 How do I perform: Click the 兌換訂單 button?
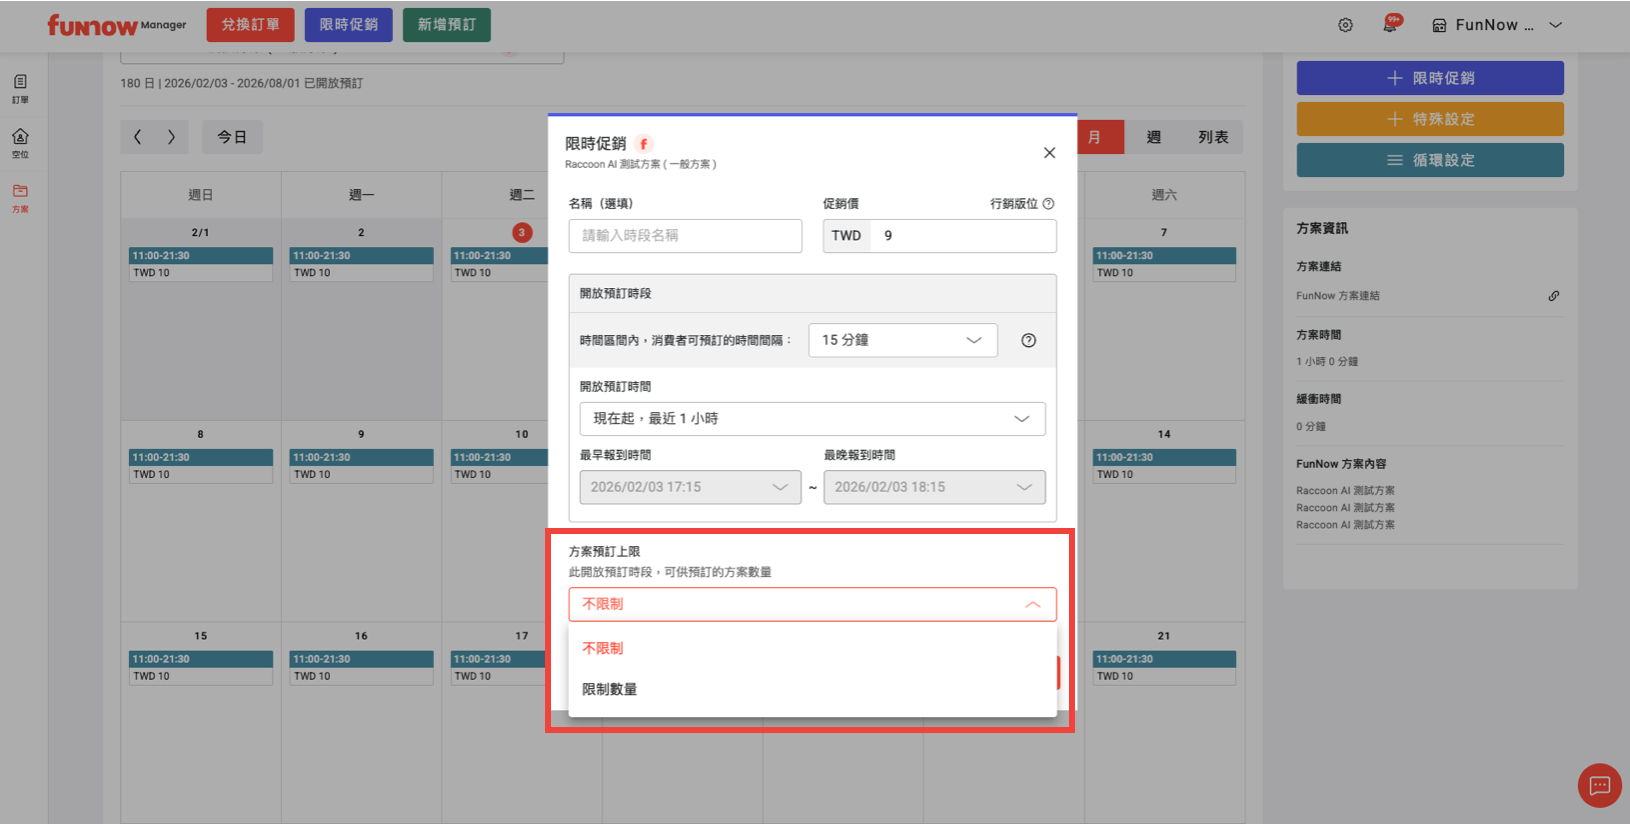pos(250,25)
